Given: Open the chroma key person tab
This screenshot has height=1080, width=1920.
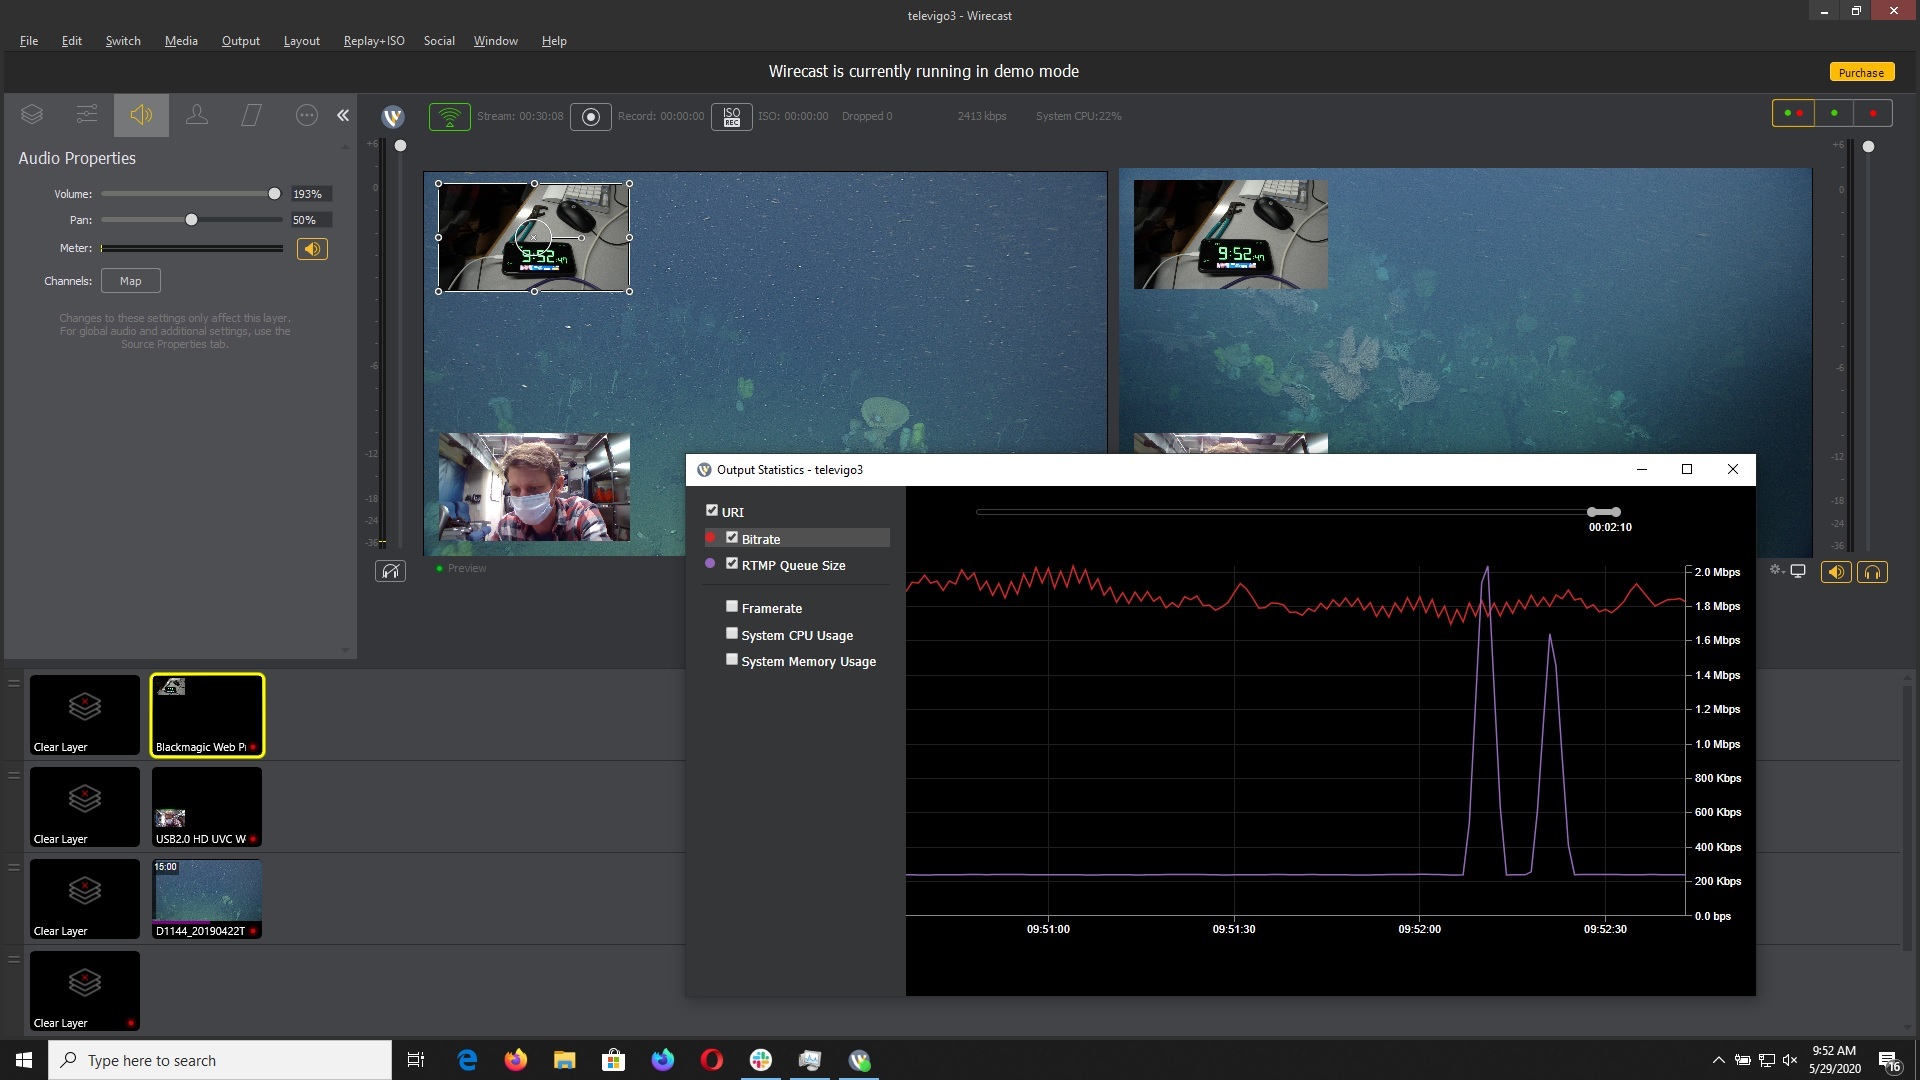Looking at the screenshot, I should coord(197,115).
